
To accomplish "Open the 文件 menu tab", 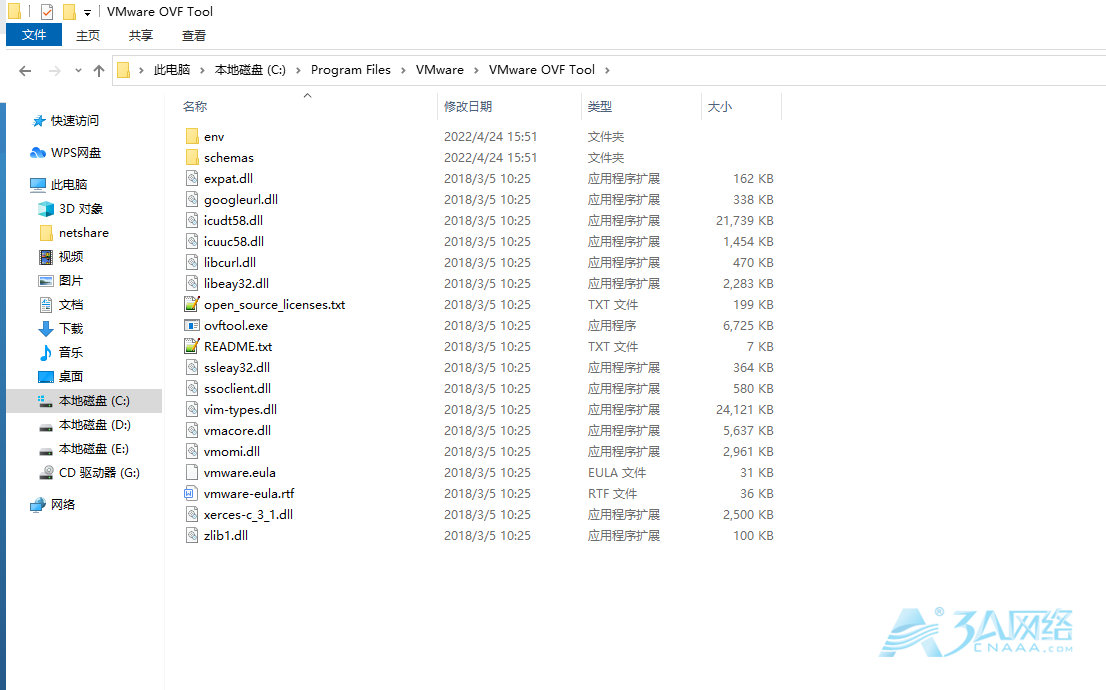I will (x=34, y=35).
